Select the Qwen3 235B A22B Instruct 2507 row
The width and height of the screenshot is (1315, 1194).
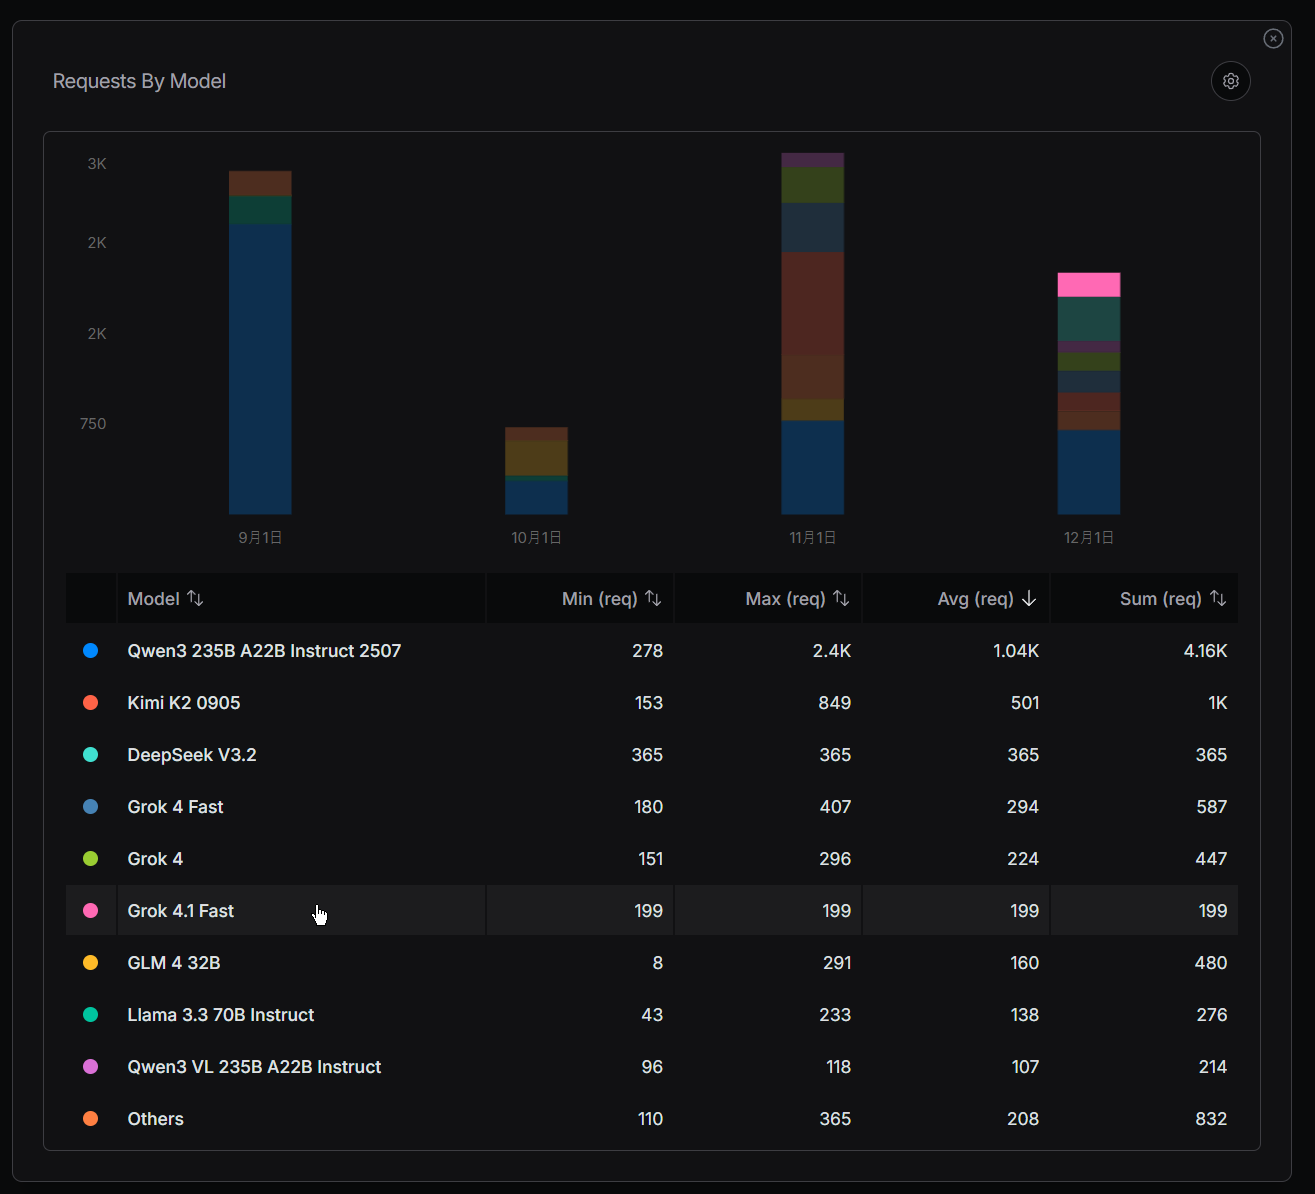click(652, 650)
